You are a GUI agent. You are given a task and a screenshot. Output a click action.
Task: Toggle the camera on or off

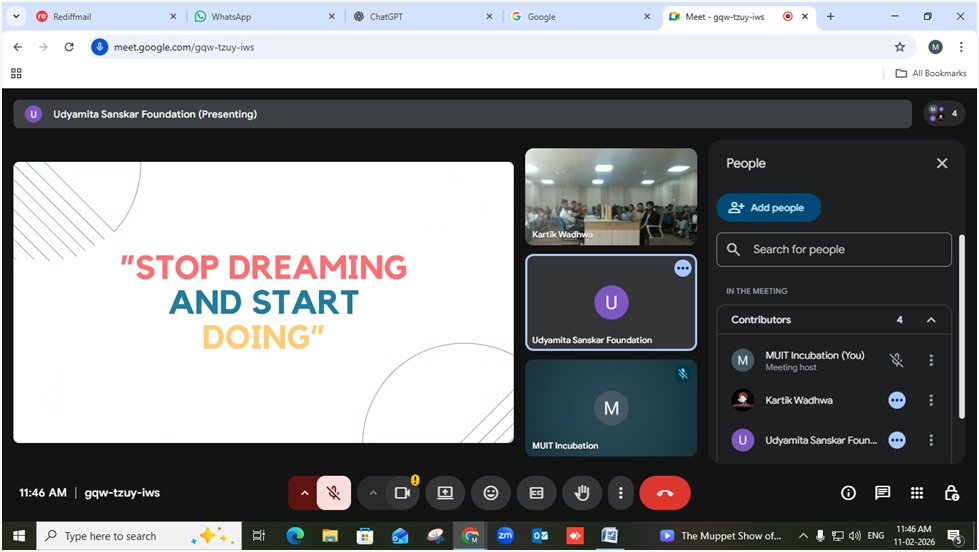point(402,493)
